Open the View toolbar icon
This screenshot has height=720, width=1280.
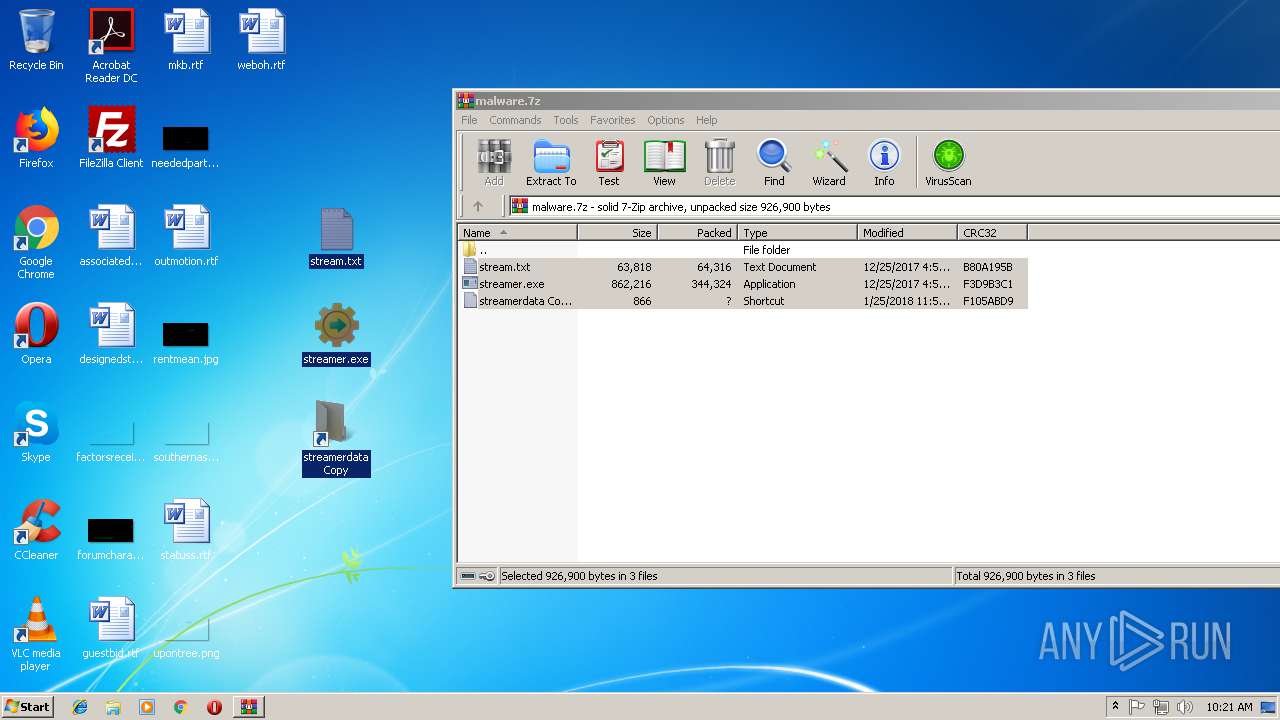tap(664, 163)
